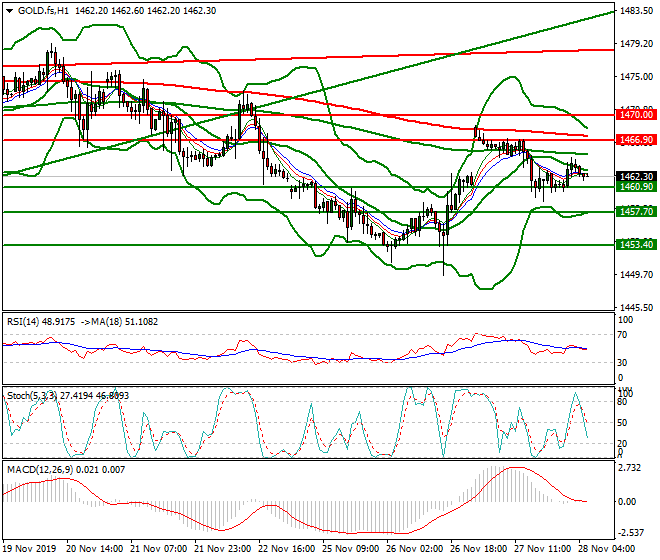Click the RSI(14) 48.9175 indicator label
Screen dimensions: 660x560
point(41,322)
